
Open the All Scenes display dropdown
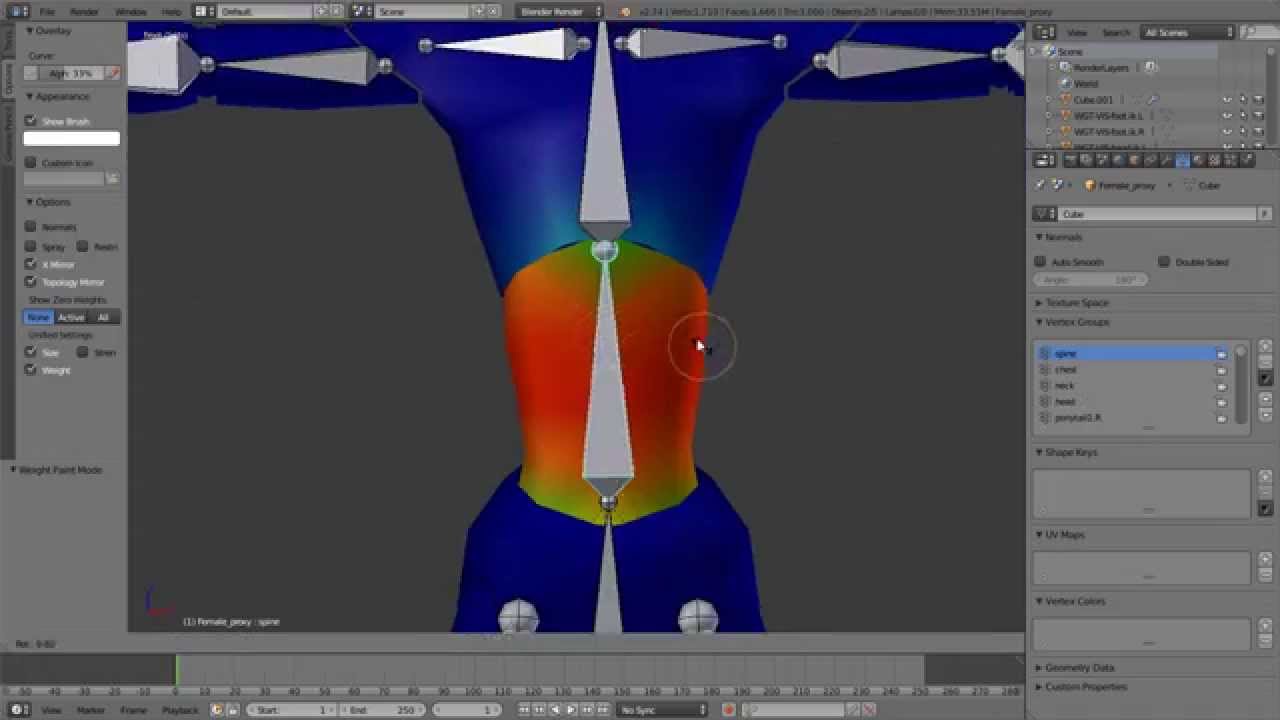(x=1189, y=32)
